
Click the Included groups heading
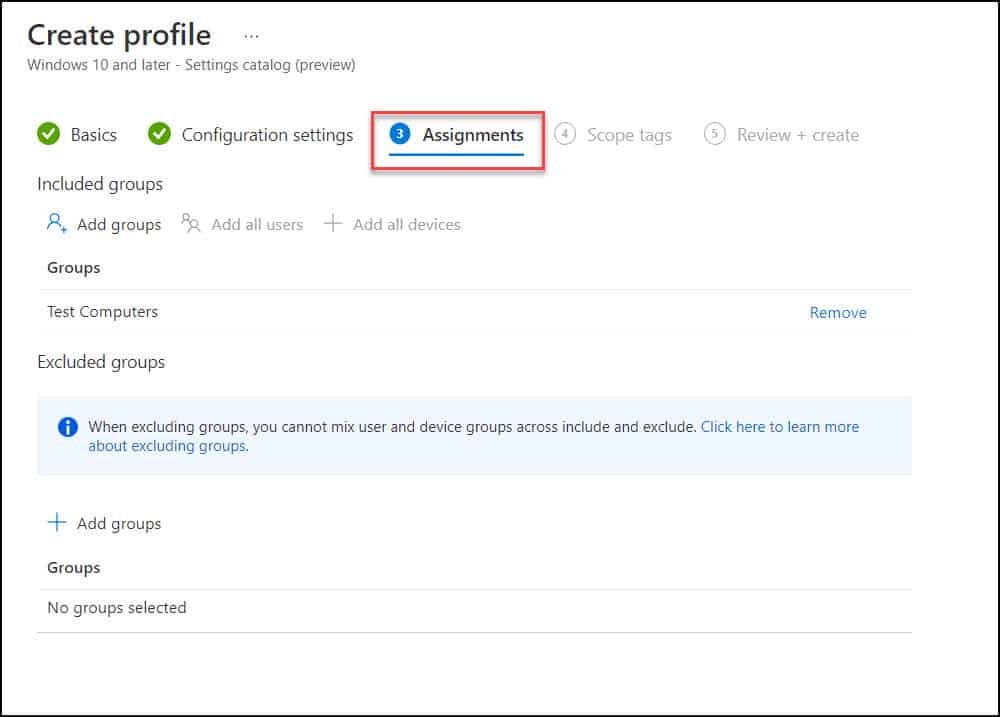[x=100, y=184]
